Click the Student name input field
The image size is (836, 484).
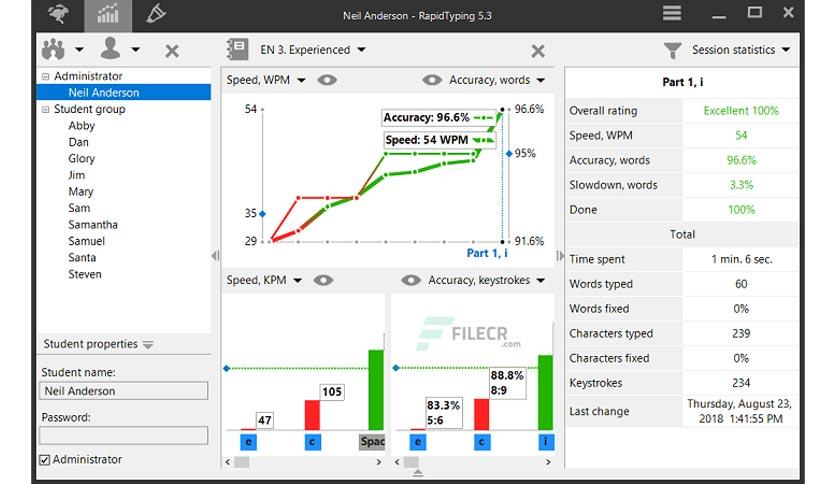124,391
